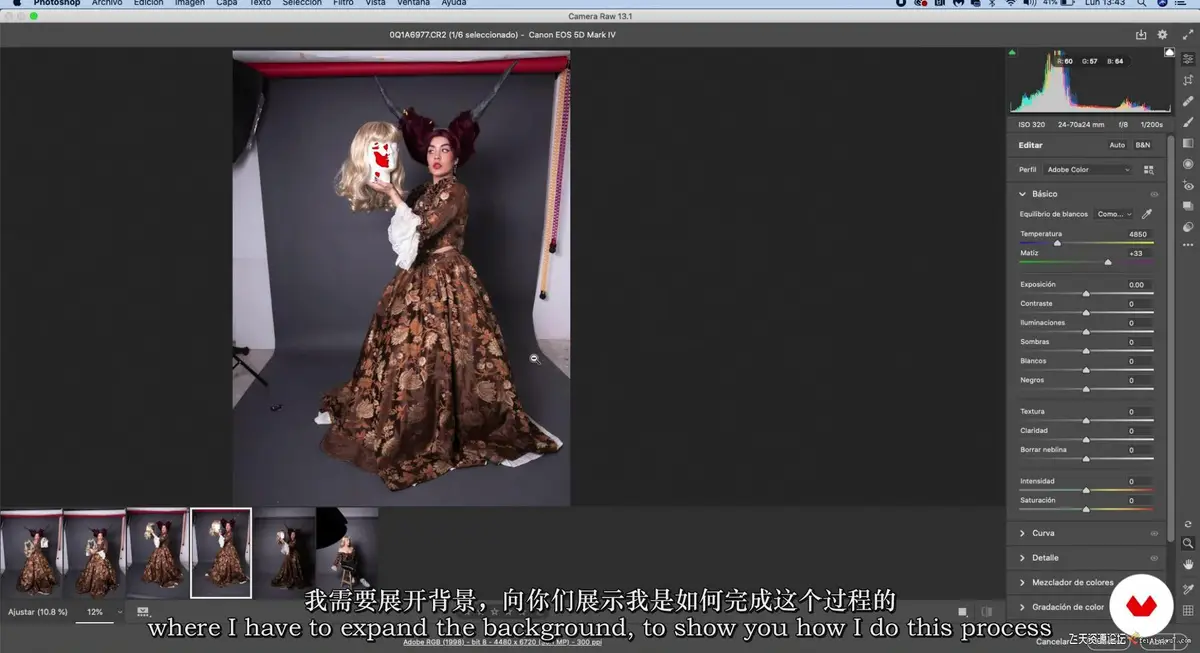Click the rotate/reset arrows icon
The height and width of the screenshot is (653, 1200).
[x=1188, y=523]
